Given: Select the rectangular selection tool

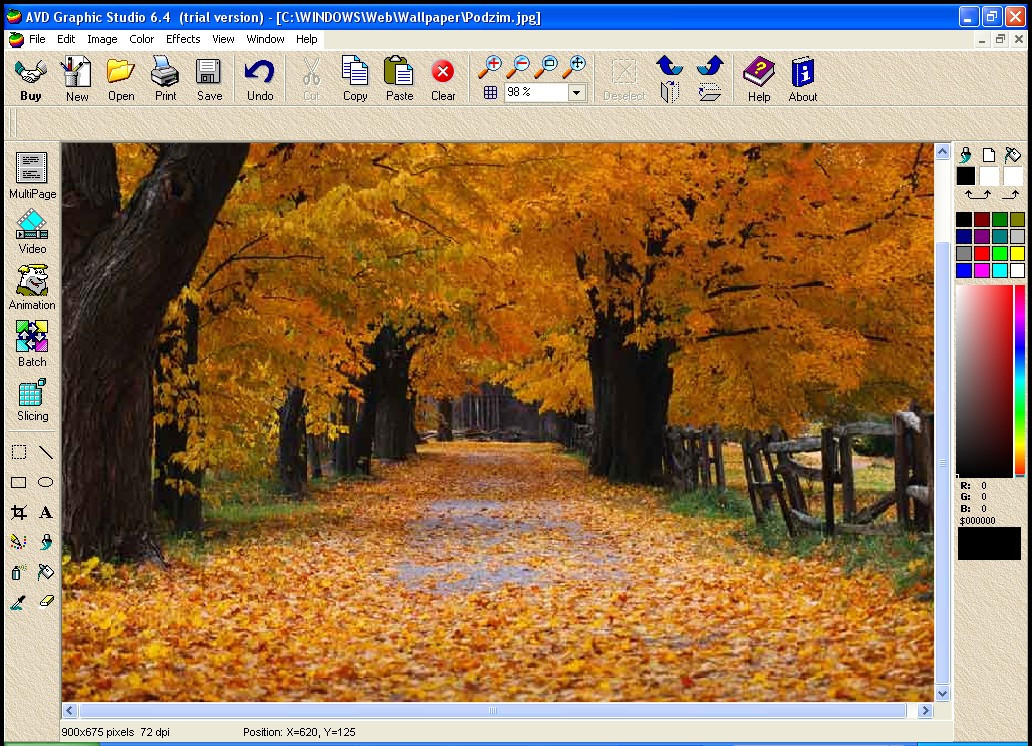Looking at the screenshot, I should (18, 452).
